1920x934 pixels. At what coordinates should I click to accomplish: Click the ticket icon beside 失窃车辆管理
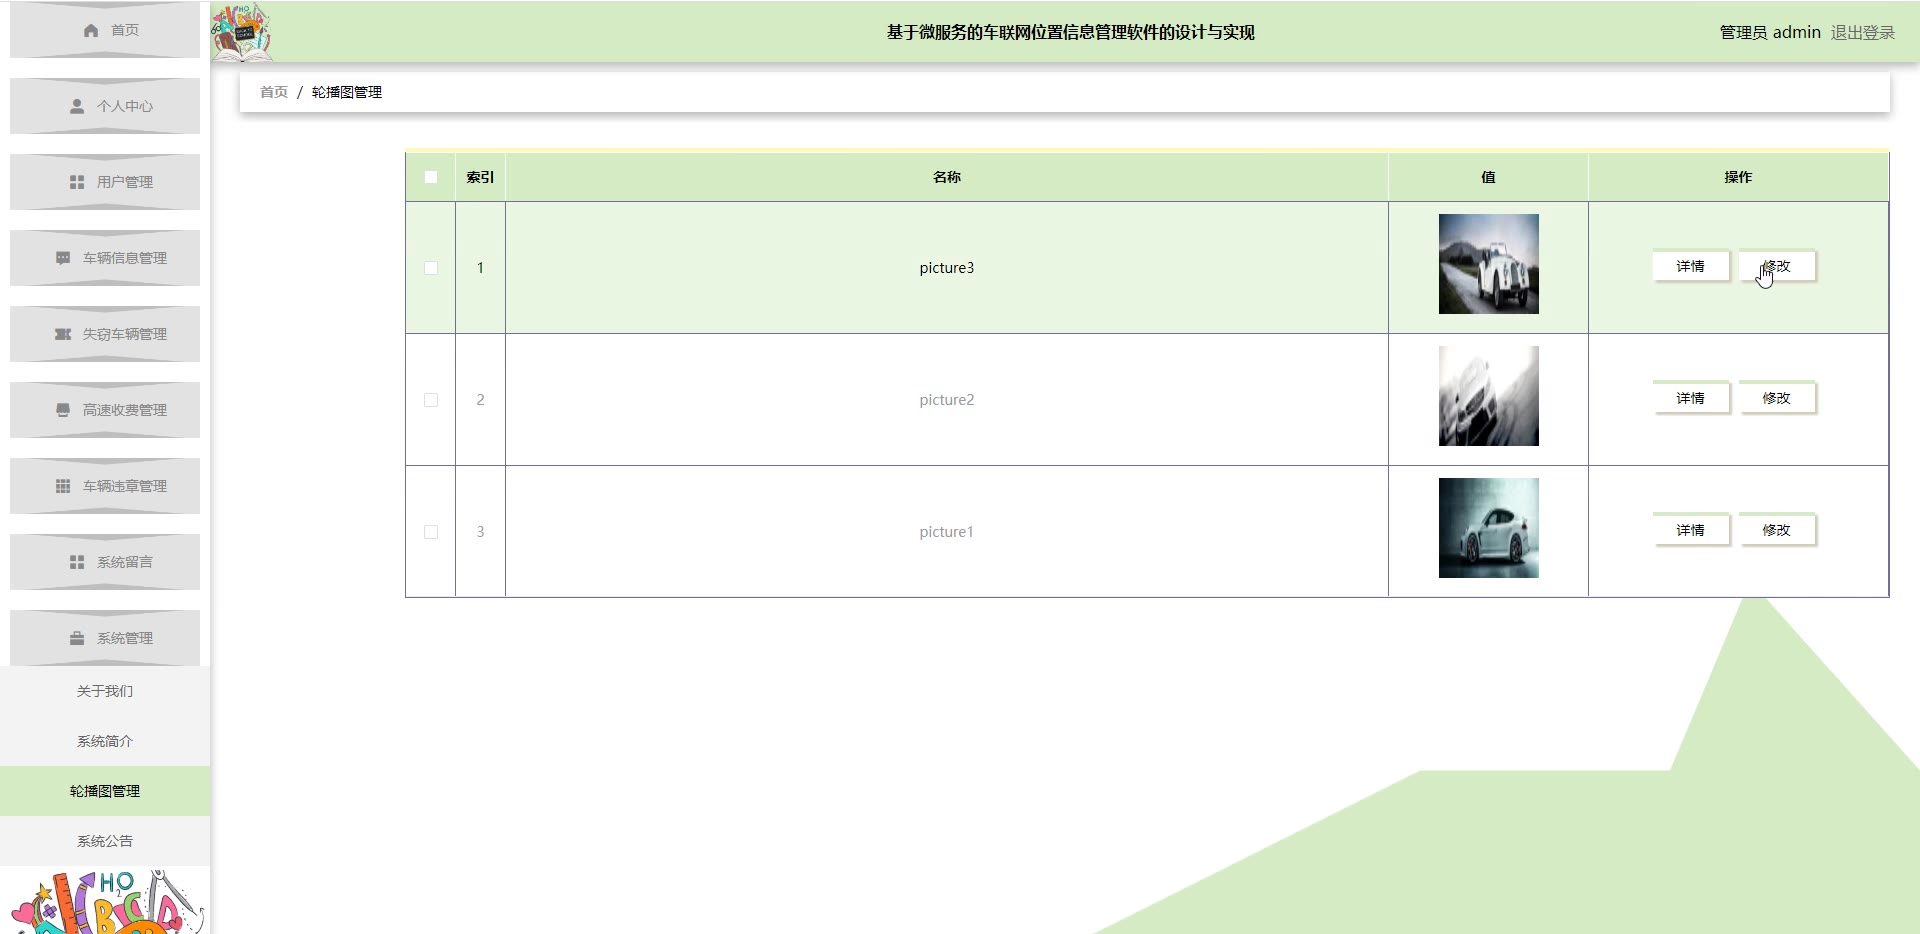[63, 334]
